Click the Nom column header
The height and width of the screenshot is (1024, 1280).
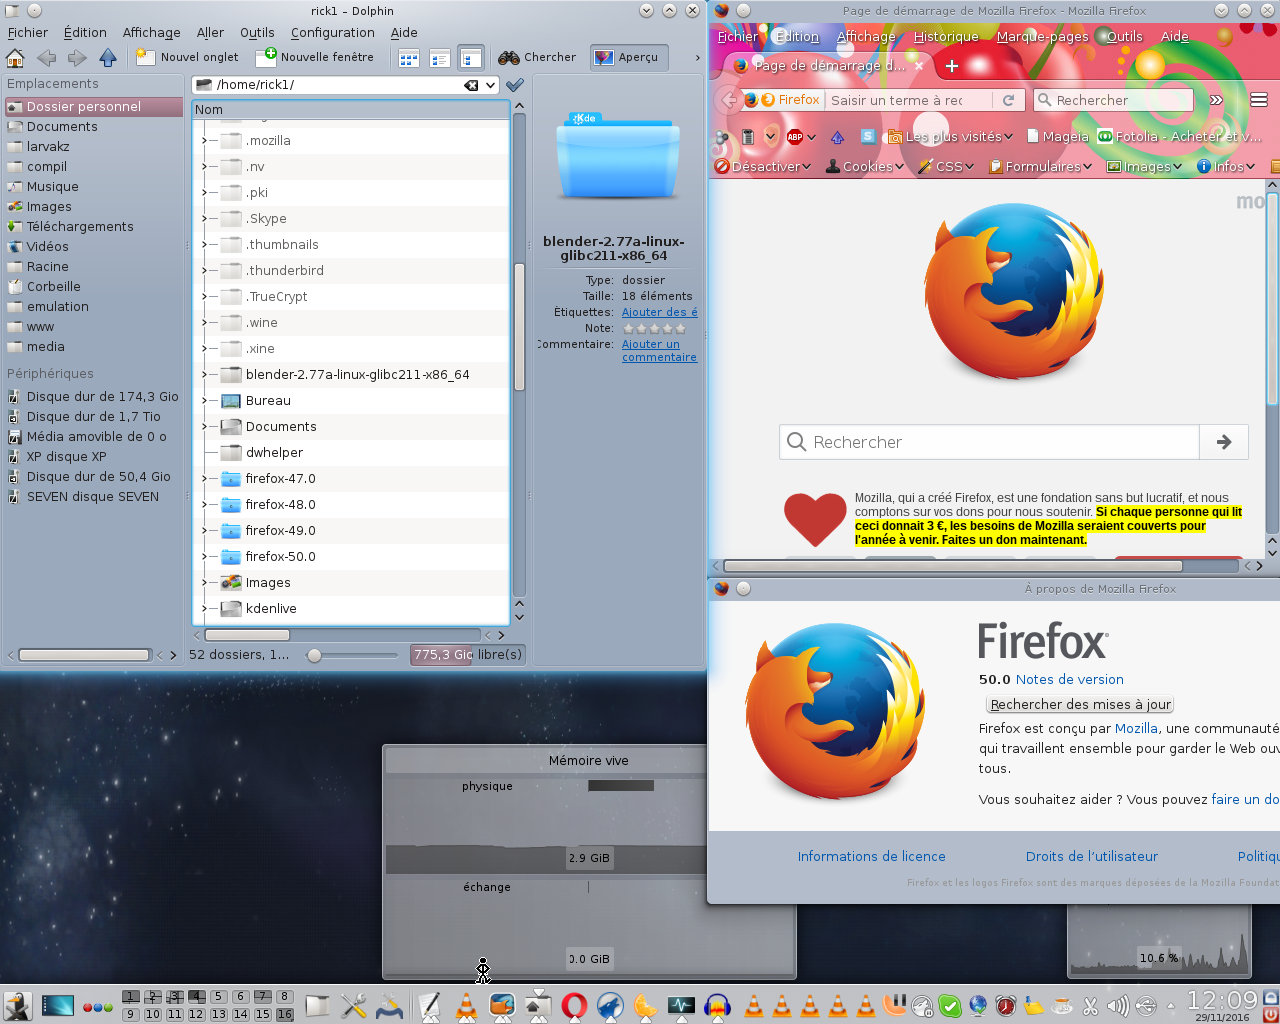[351, 110]
